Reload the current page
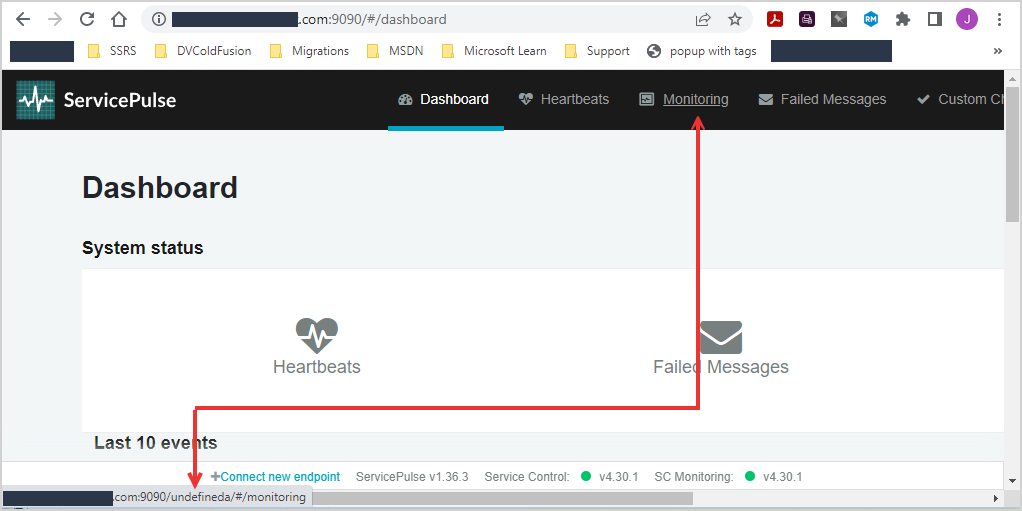Screen dimensions: 1022x511 87,20
